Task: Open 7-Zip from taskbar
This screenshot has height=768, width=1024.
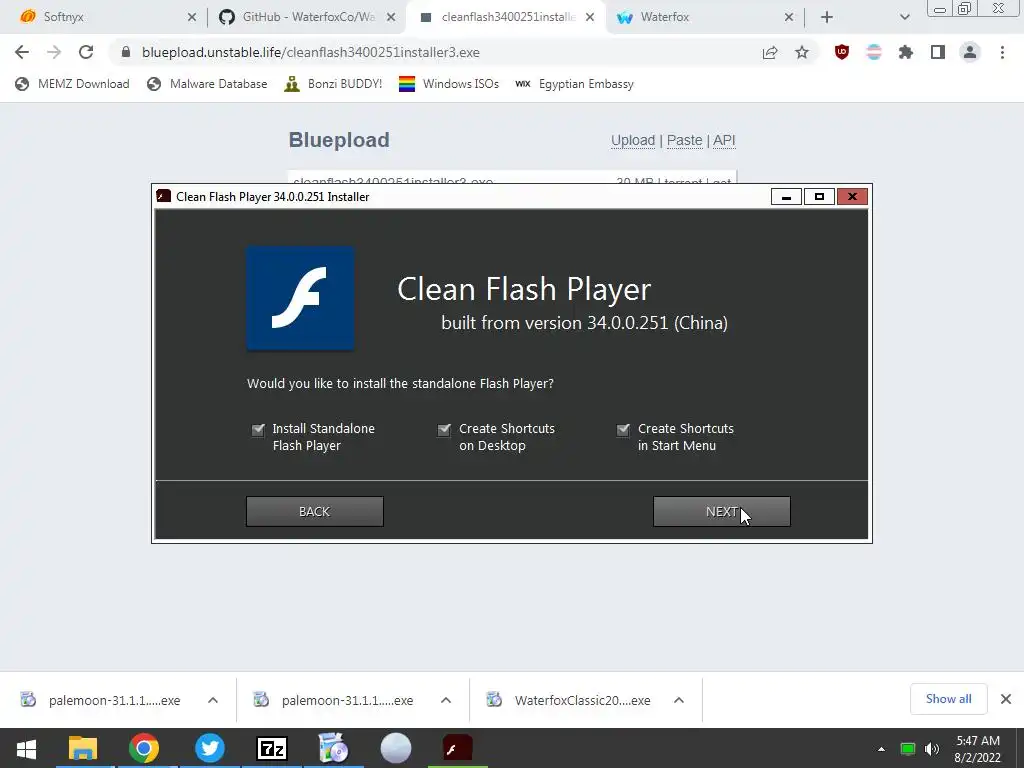Action: click(x=272, y=748)
